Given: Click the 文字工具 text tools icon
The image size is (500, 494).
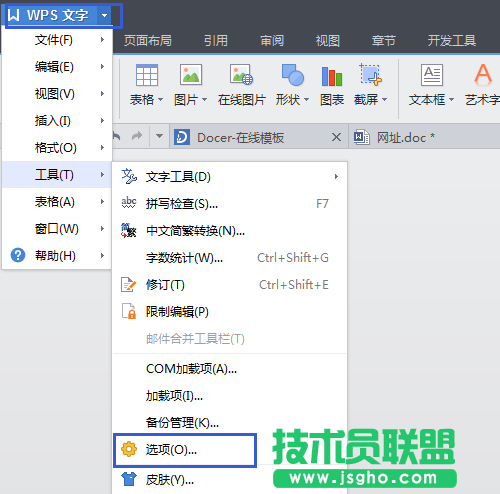Looking at the screenshot, I should pos(129,176).
